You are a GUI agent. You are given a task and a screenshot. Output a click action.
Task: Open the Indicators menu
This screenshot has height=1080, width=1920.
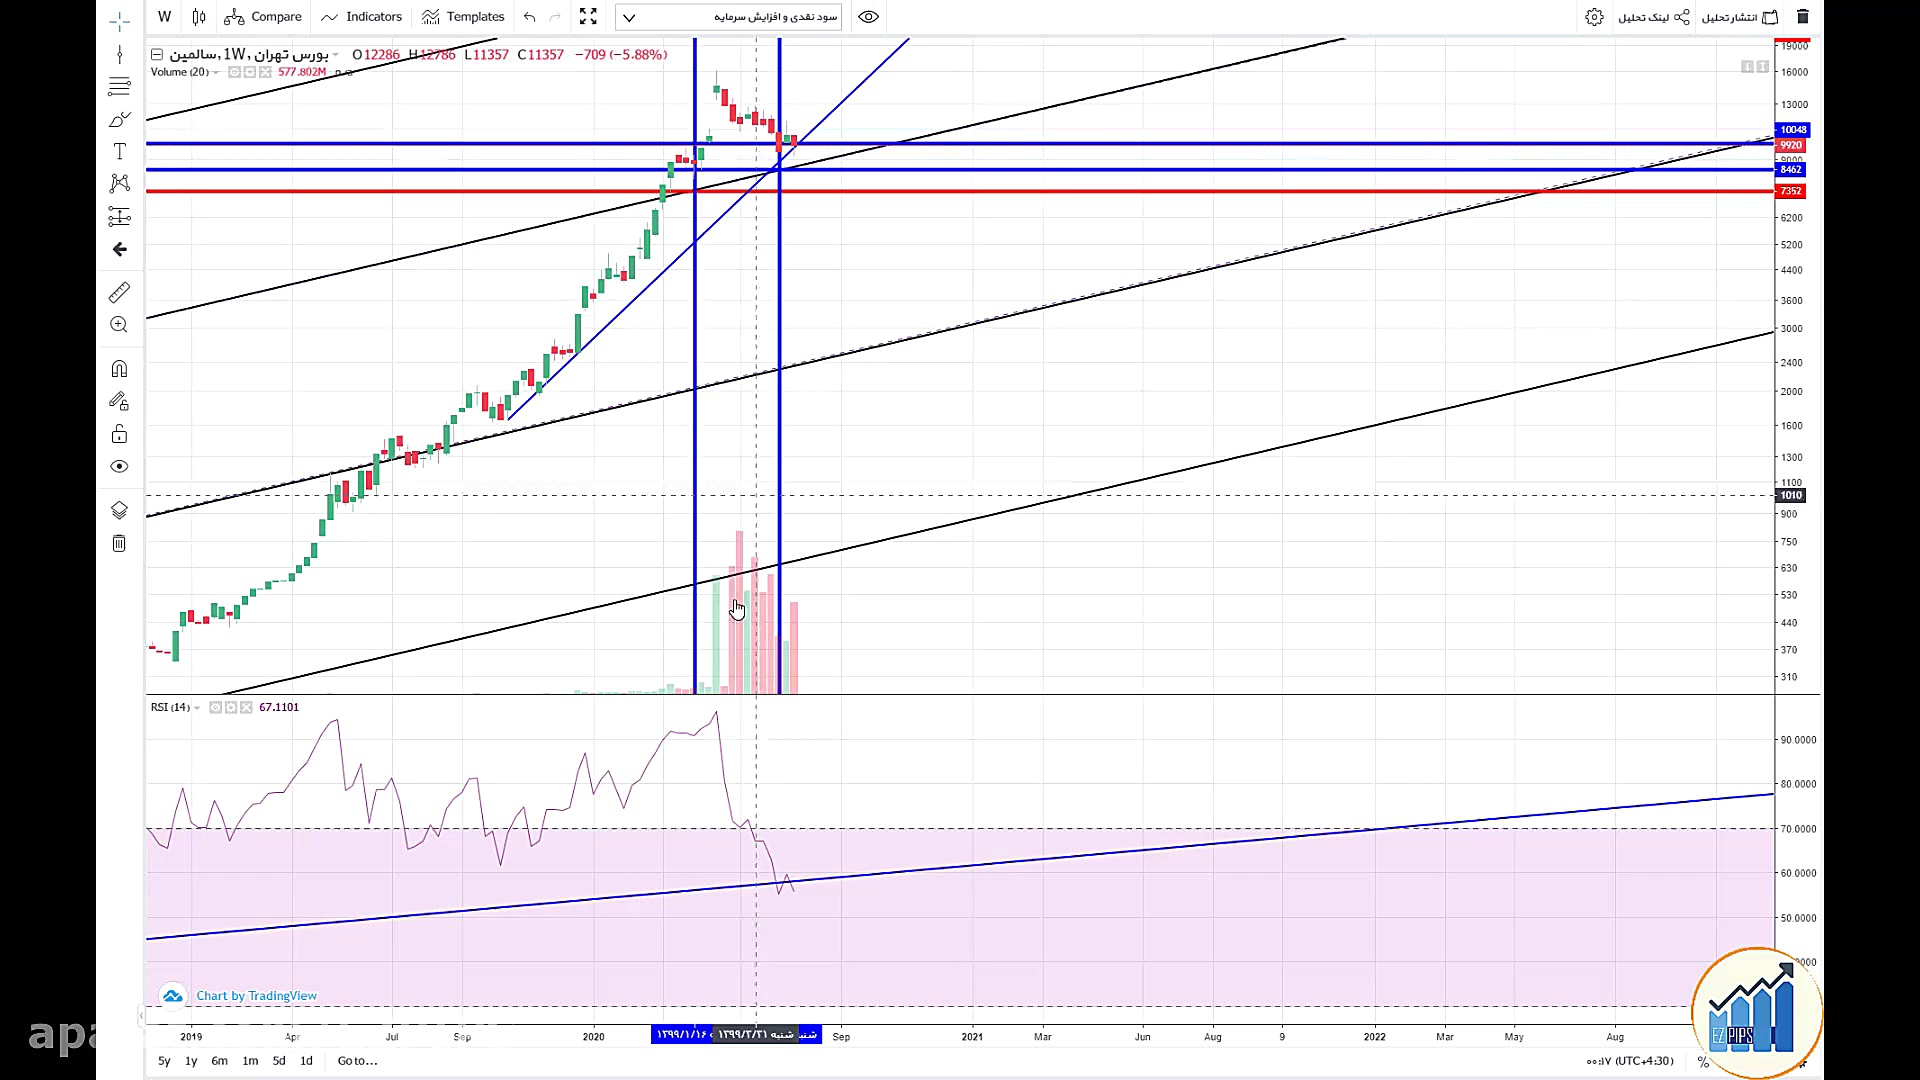coord(361,17)
